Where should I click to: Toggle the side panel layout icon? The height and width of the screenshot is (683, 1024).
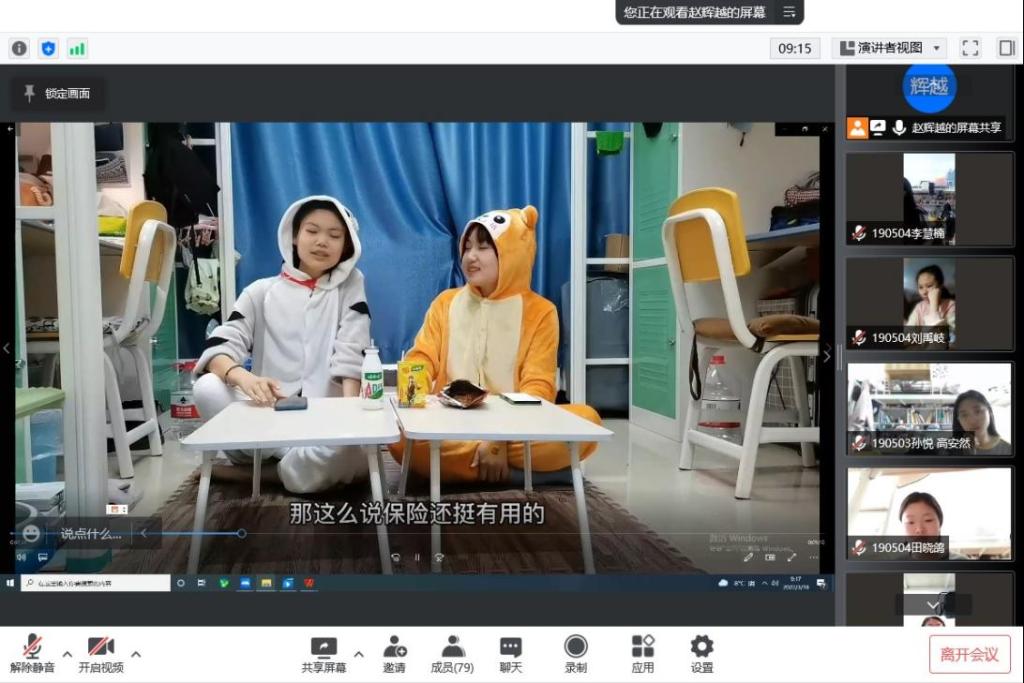(x=1006, y=48)
